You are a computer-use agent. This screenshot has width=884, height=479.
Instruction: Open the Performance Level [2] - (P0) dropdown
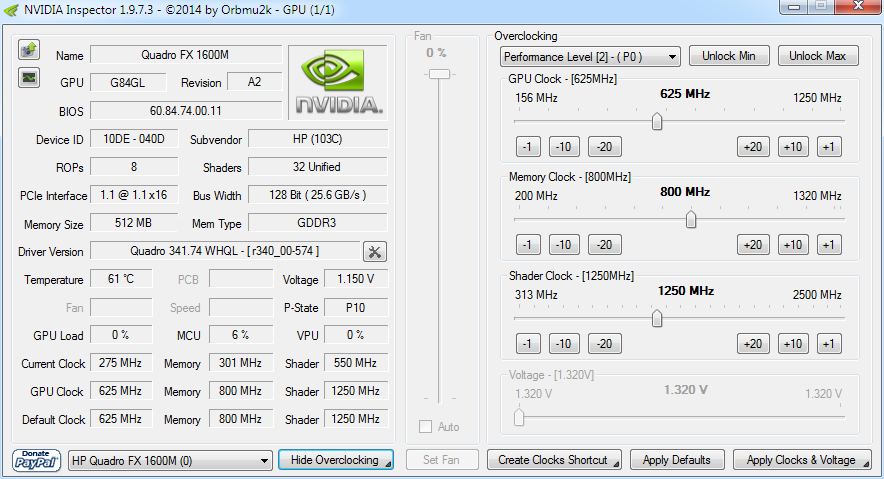click(590, 56)
